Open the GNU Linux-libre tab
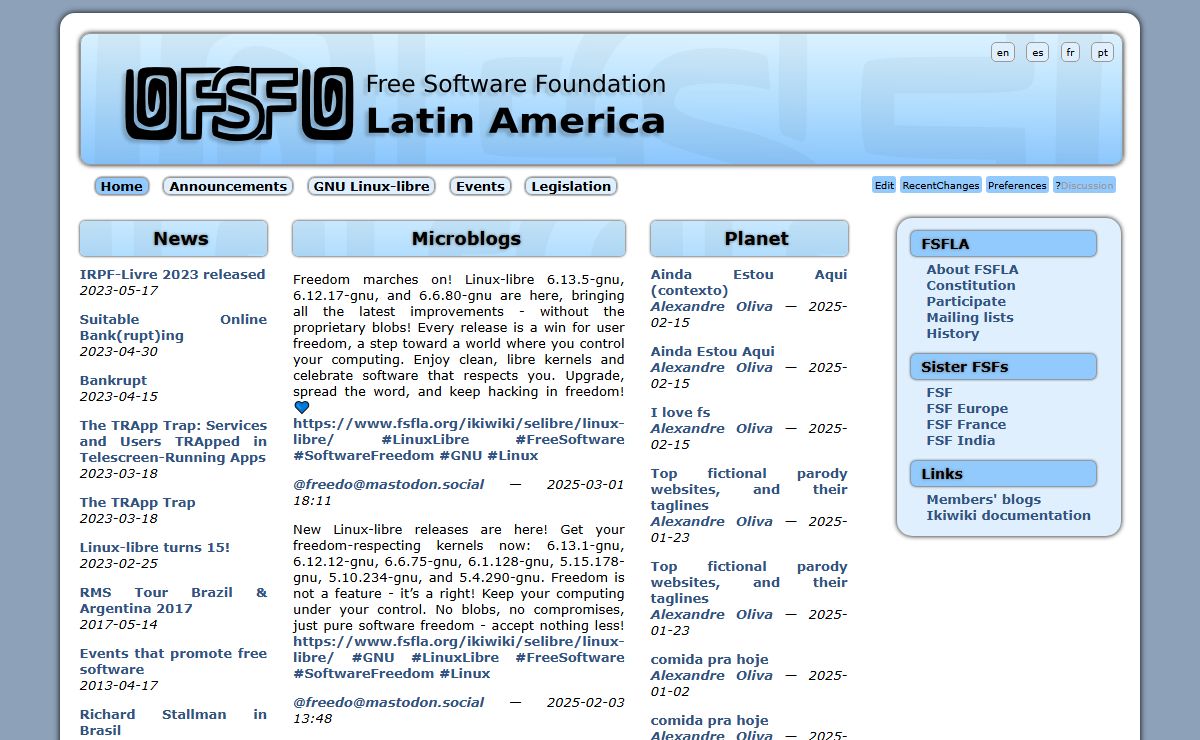The width and height of the screenshot is (1200, 740). click(371, 186)
